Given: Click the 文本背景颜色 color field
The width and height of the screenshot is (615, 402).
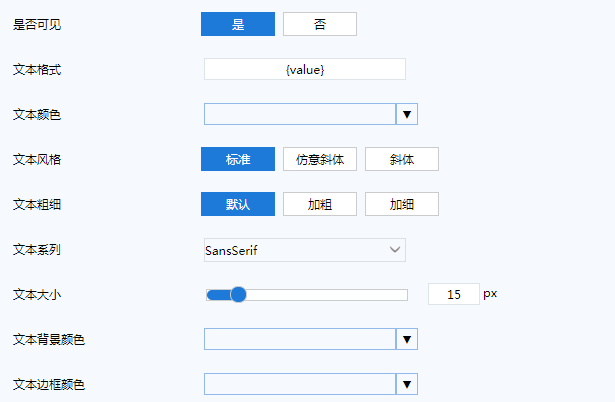Looking at the screenshot, I should coord(300,339).
